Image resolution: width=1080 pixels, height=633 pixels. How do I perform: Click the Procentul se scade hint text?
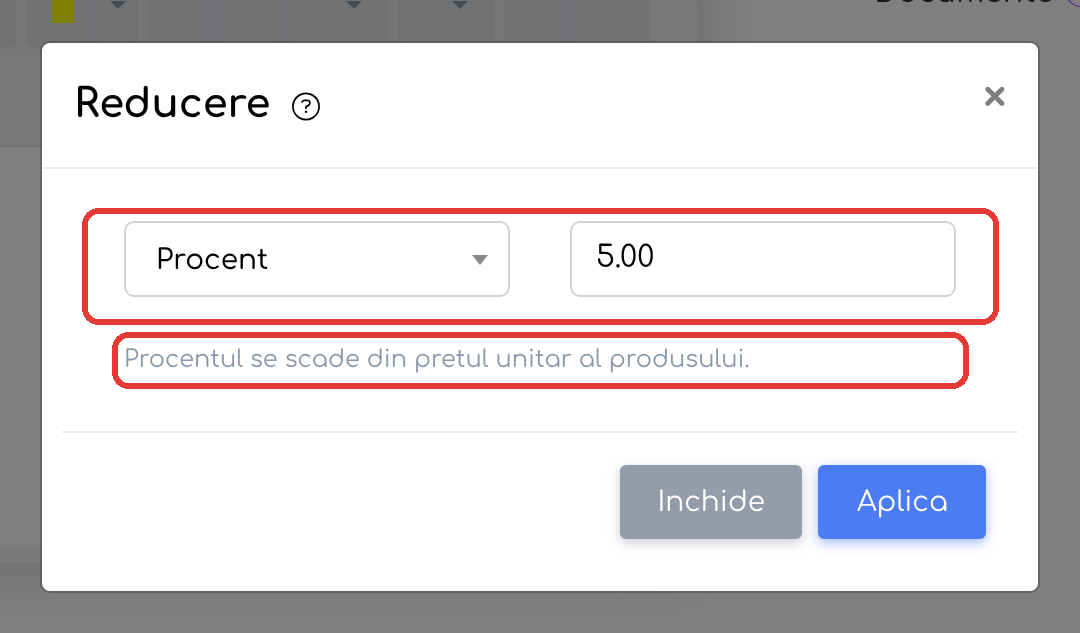(x=437, y=359)
